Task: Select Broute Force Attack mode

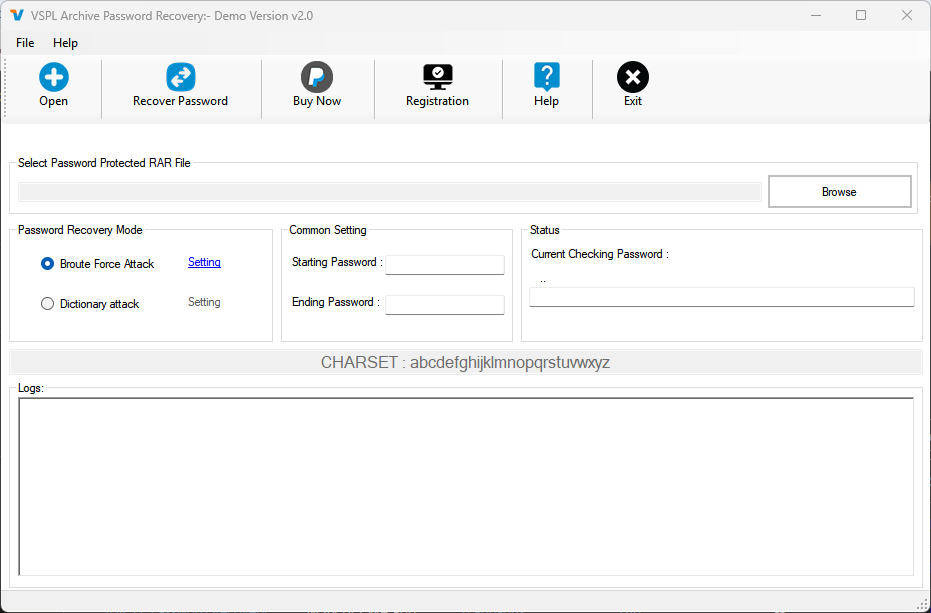Action: pos(47,263)
